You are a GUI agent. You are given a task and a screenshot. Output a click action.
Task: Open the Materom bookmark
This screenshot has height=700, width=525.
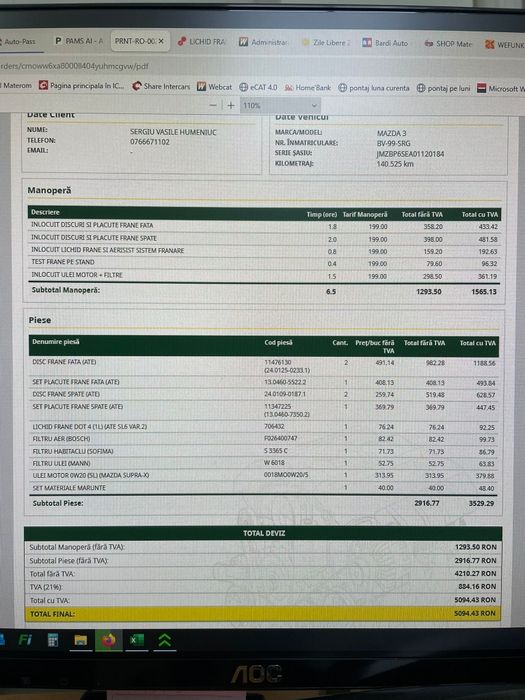[17, 85]
